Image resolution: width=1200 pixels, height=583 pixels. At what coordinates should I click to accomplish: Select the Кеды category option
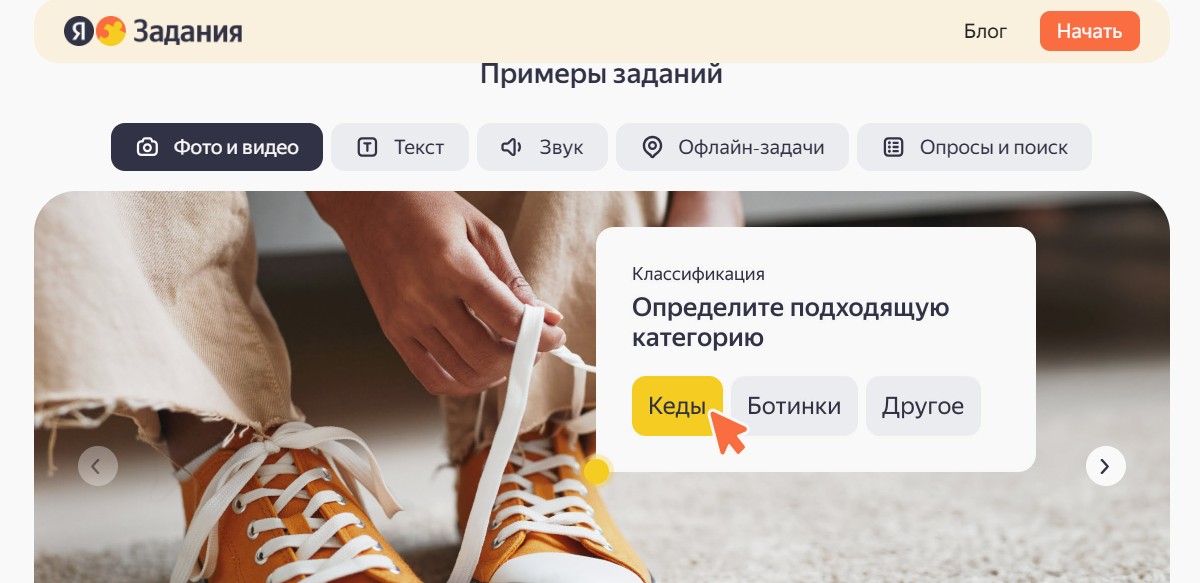tap(677, 406)
